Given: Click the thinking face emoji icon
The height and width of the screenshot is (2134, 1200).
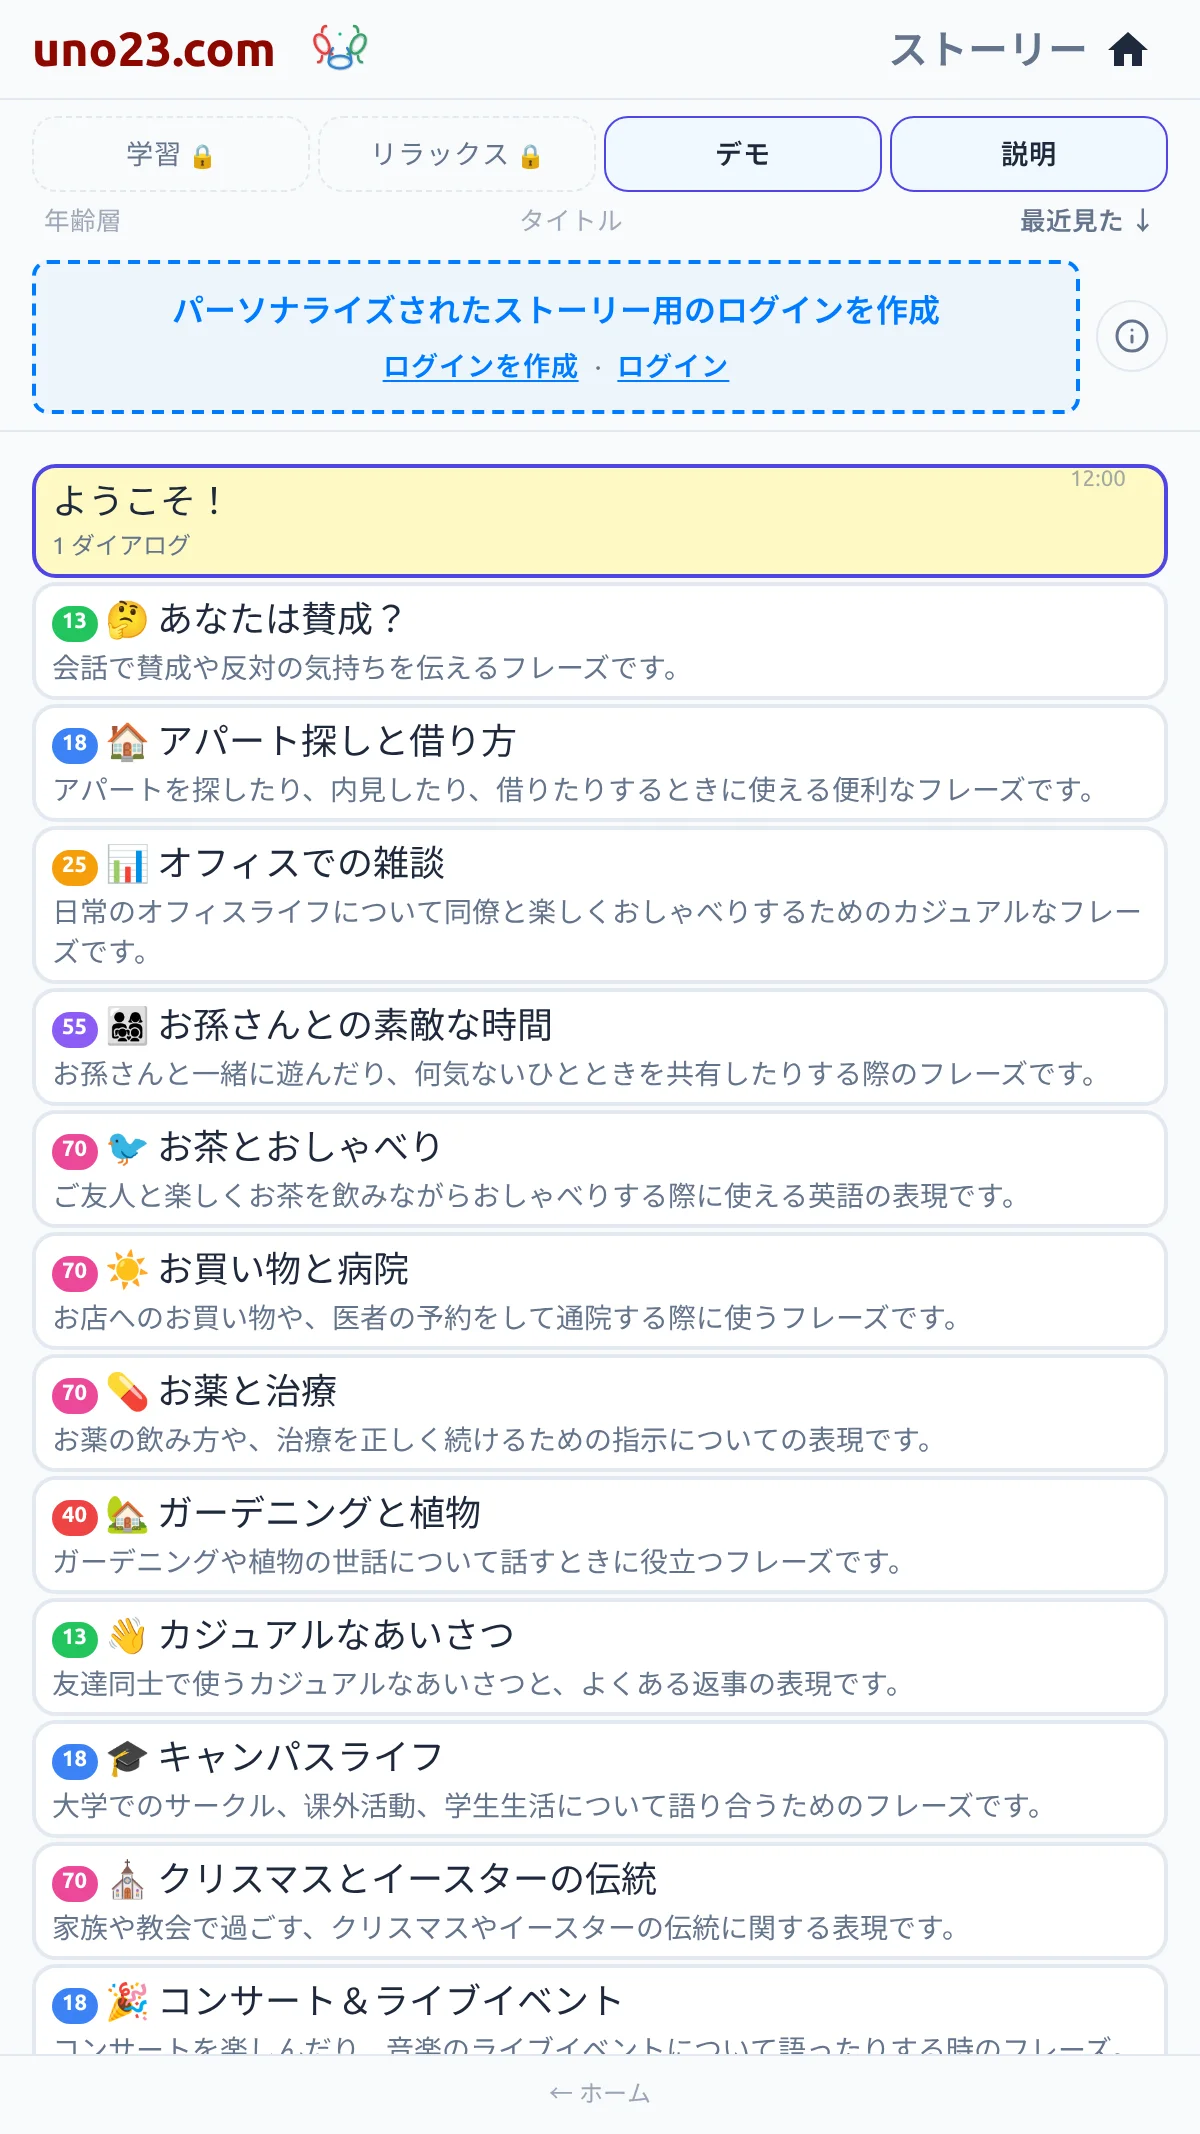Looking at the screenshot, I should point(127,620).
